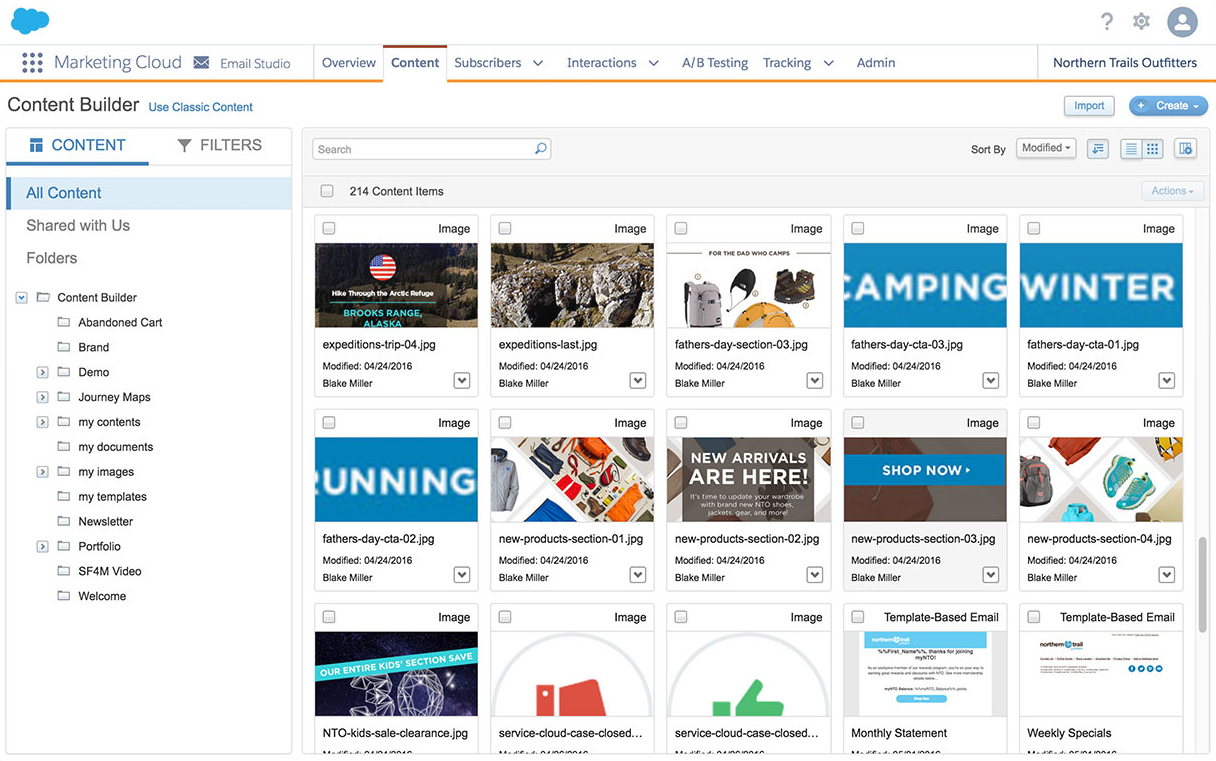Image resolution: width=1216 pixels, height=761 pixels.
Task: Open the app launcher grid icon
Action: coord(32,62)
